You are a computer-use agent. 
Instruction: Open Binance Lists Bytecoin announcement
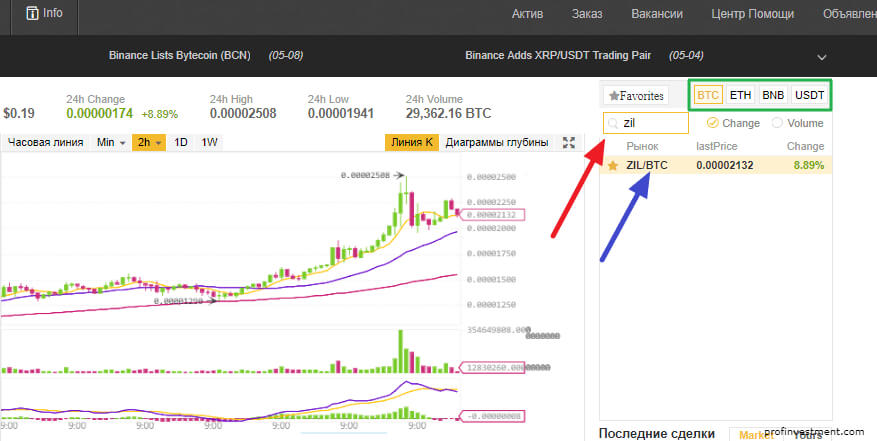pos(180,55)
